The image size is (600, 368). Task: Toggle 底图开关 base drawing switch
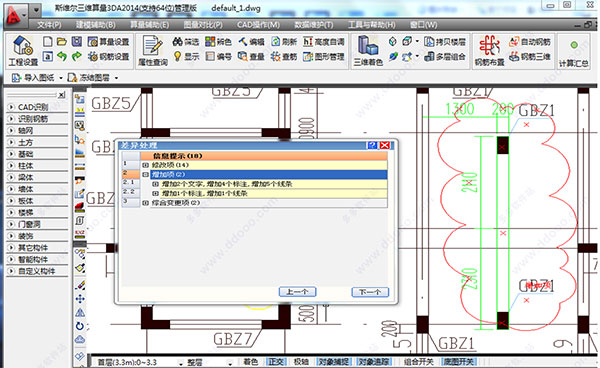[458, 361]
